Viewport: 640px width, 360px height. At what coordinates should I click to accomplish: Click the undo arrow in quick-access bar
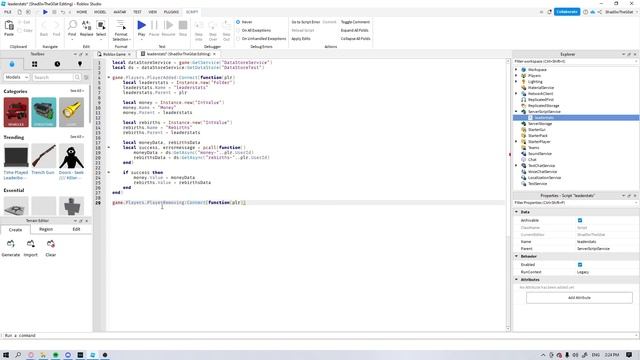point(63,12)
